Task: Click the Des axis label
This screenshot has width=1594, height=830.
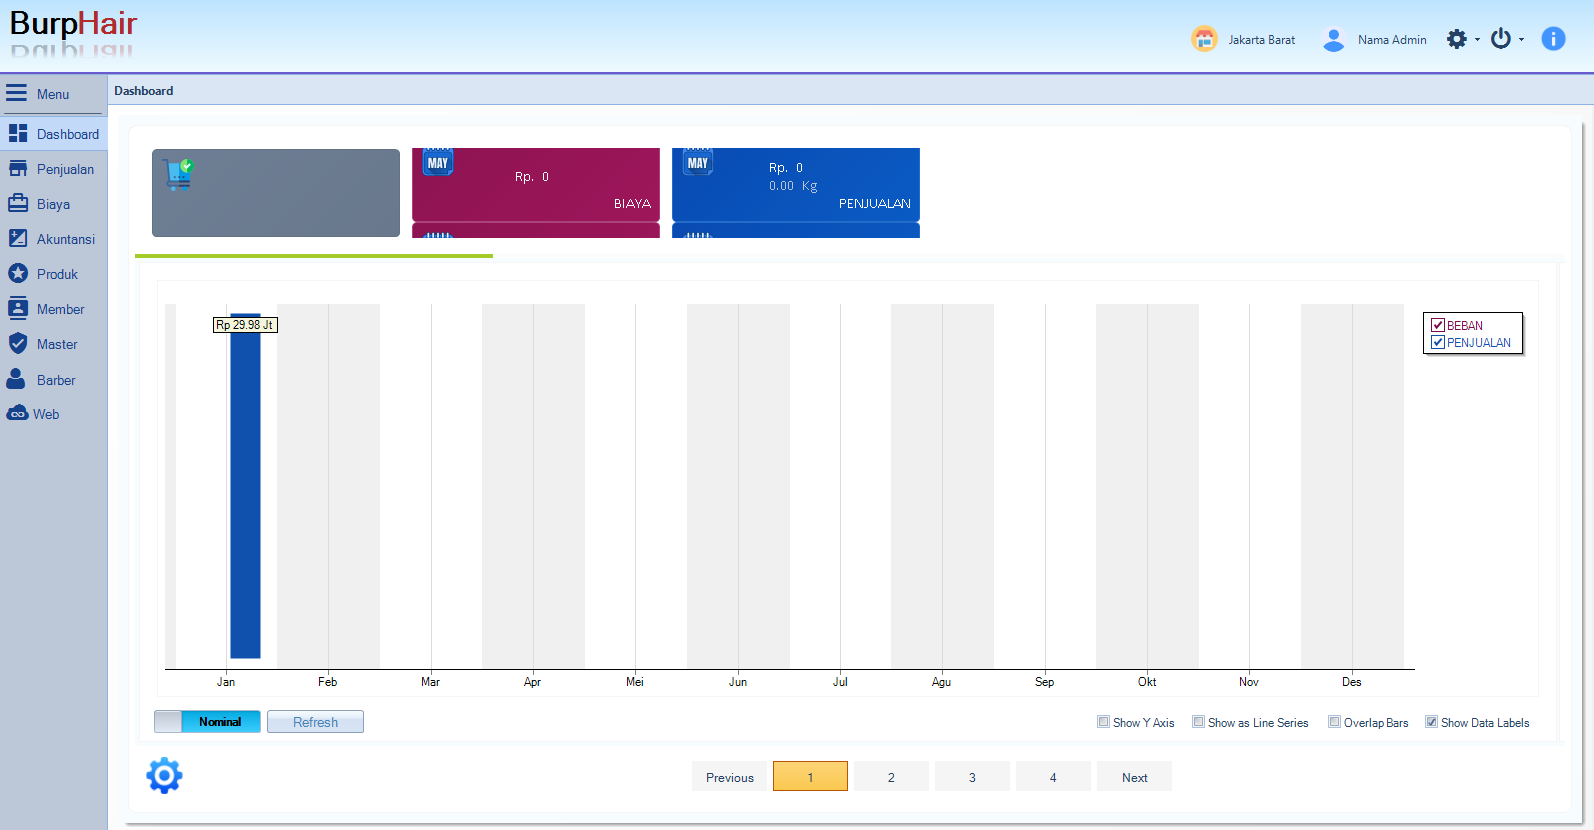Action: click(1351, 682)
